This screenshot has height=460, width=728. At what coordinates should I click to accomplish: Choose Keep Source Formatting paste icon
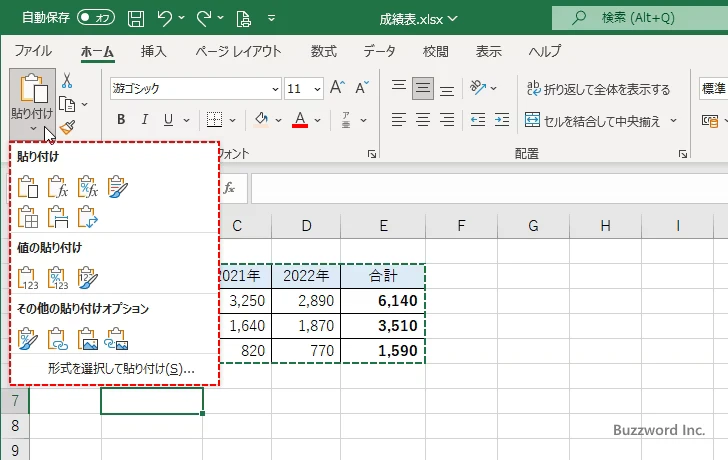(117, 187)
